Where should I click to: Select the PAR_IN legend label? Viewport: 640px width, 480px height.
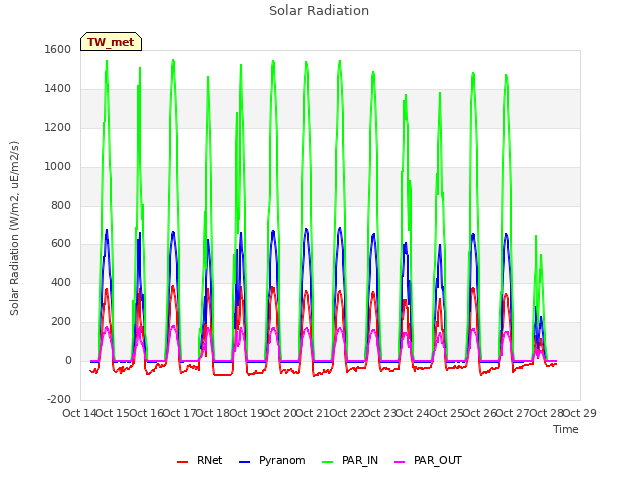tap(360, 460)
